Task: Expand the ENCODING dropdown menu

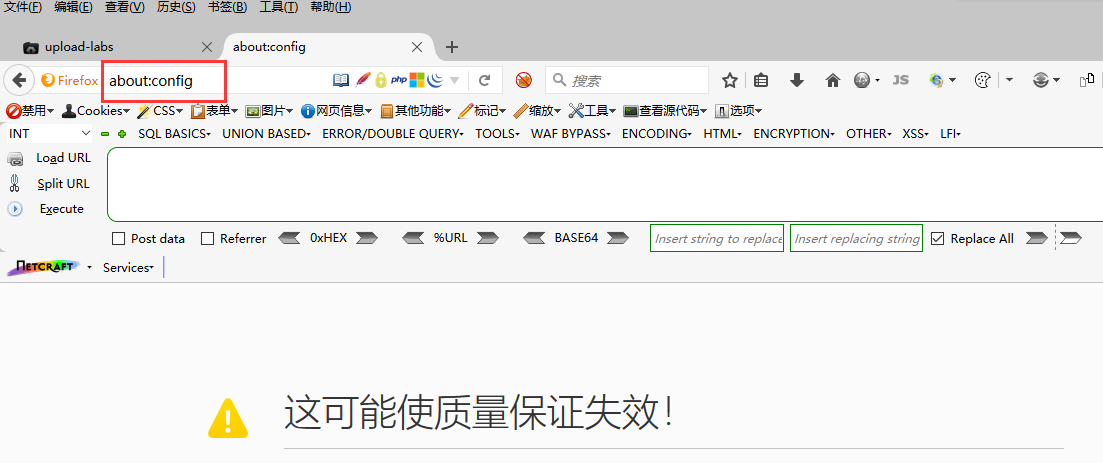Action: pos(656,134)
